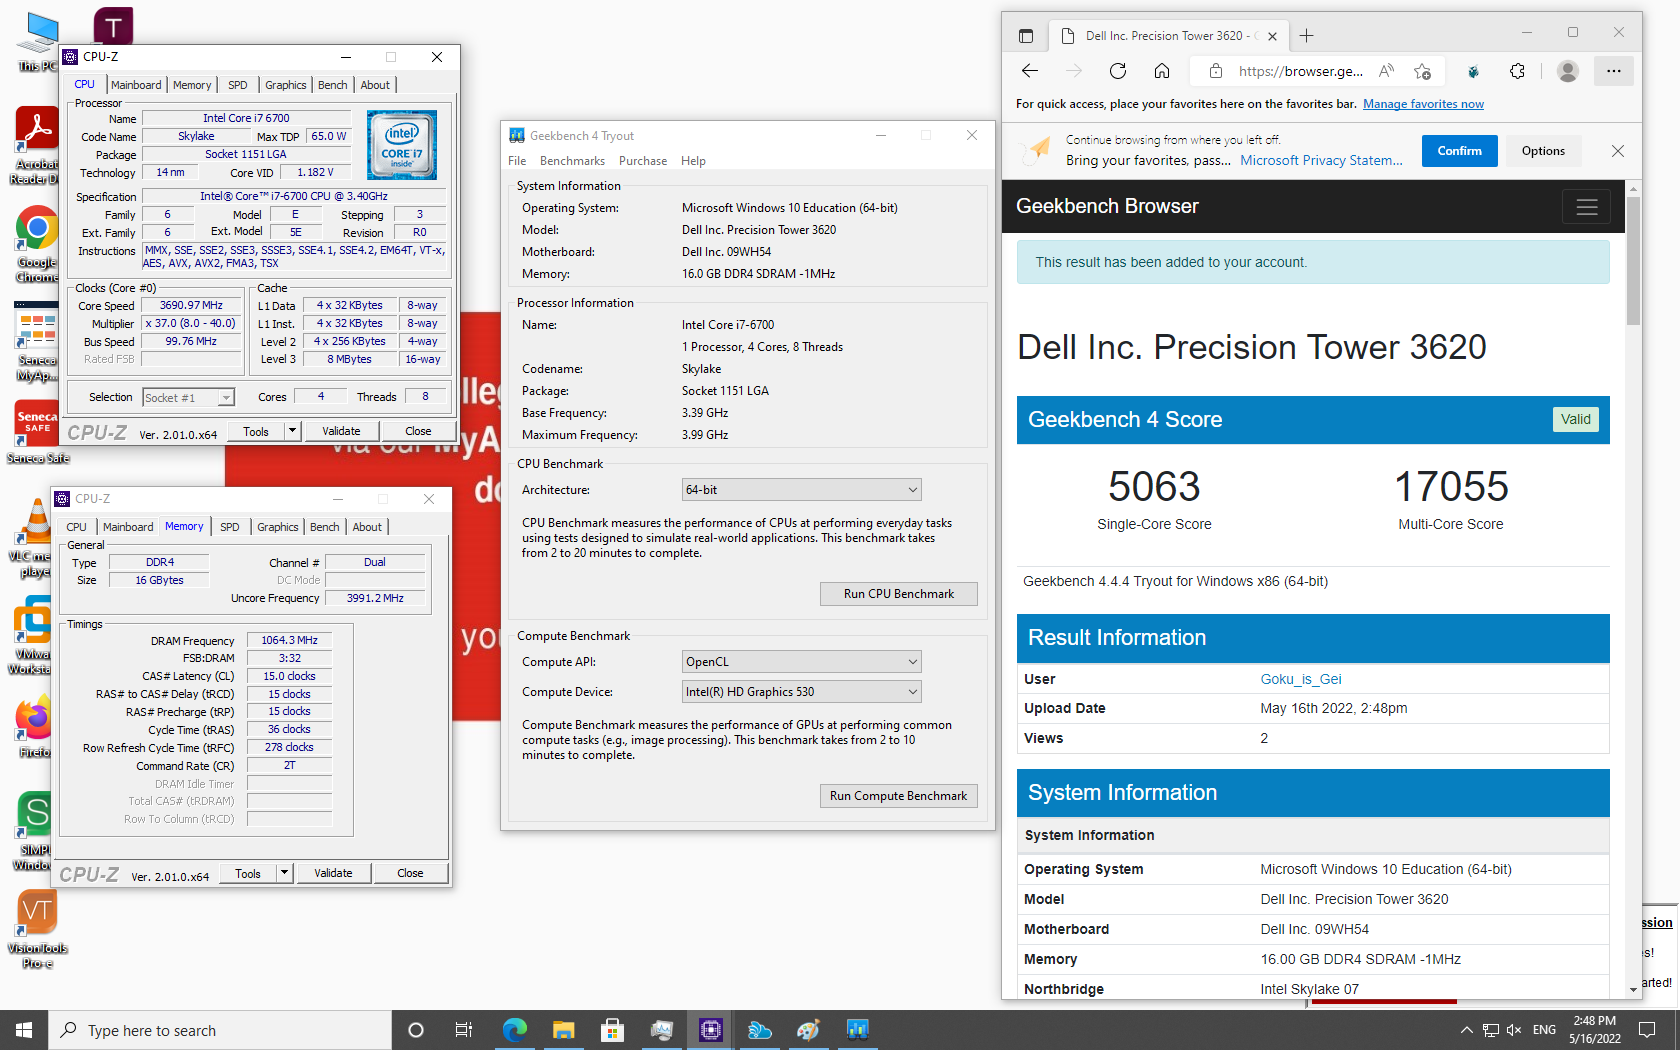Switch to About tab in lower CPU-Z
This screenshot has width=1680, height=1050.
(367, 527)
